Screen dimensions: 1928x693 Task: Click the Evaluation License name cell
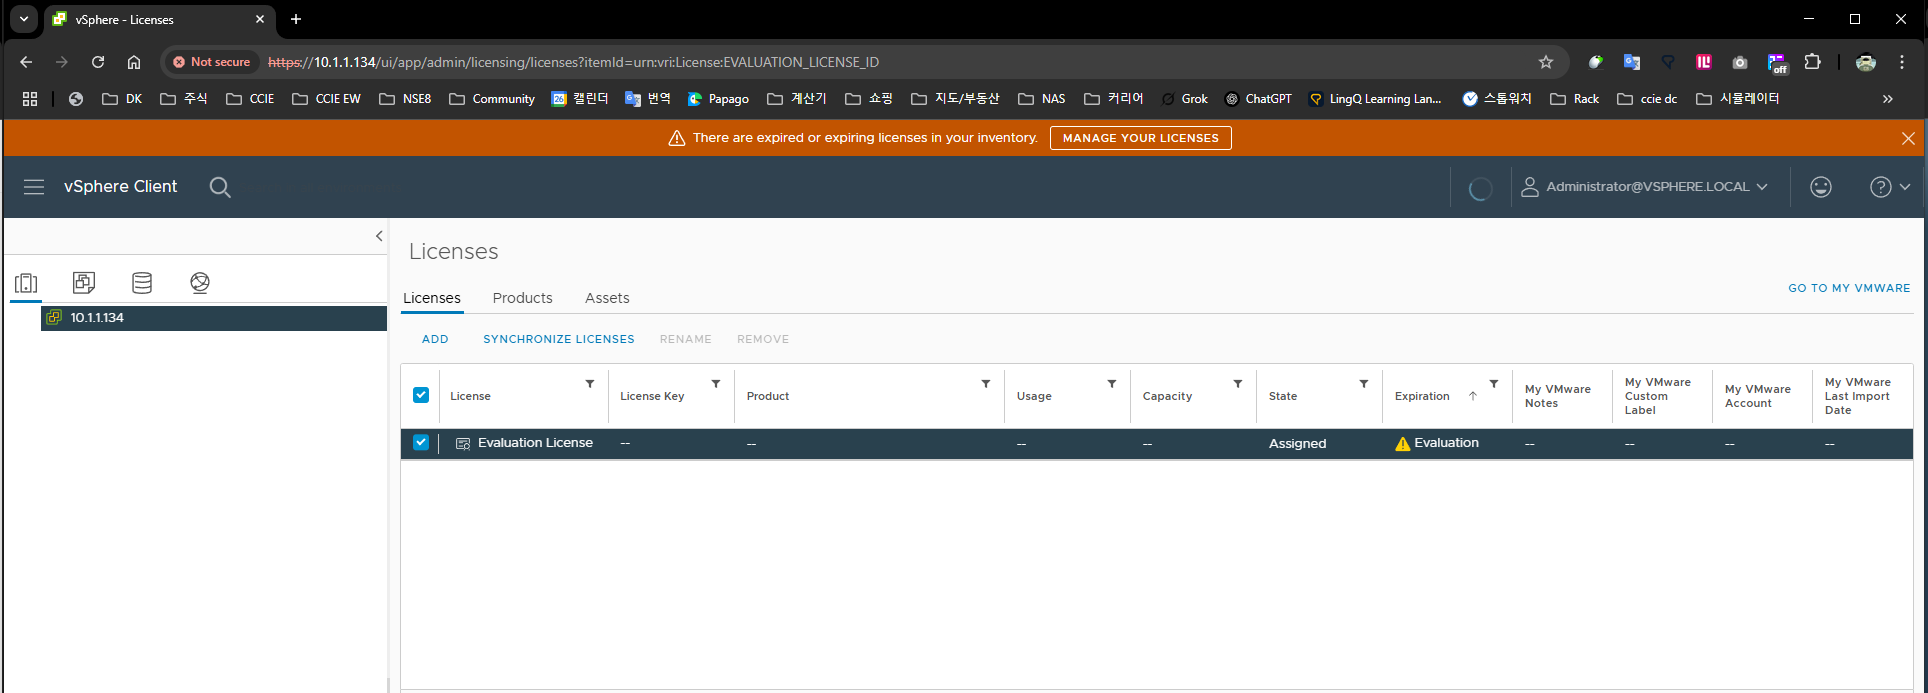(535, 443)
